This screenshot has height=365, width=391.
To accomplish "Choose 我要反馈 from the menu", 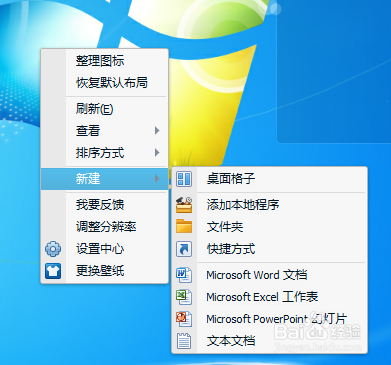I will (104, 205).
